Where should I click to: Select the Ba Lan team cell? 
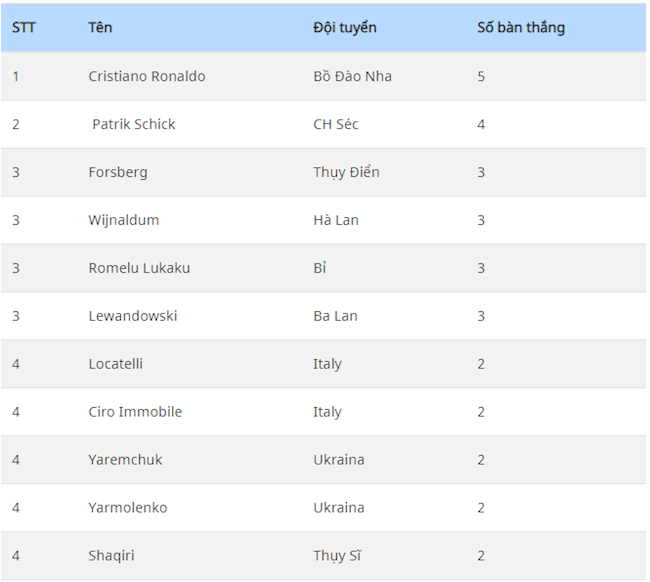335,316
